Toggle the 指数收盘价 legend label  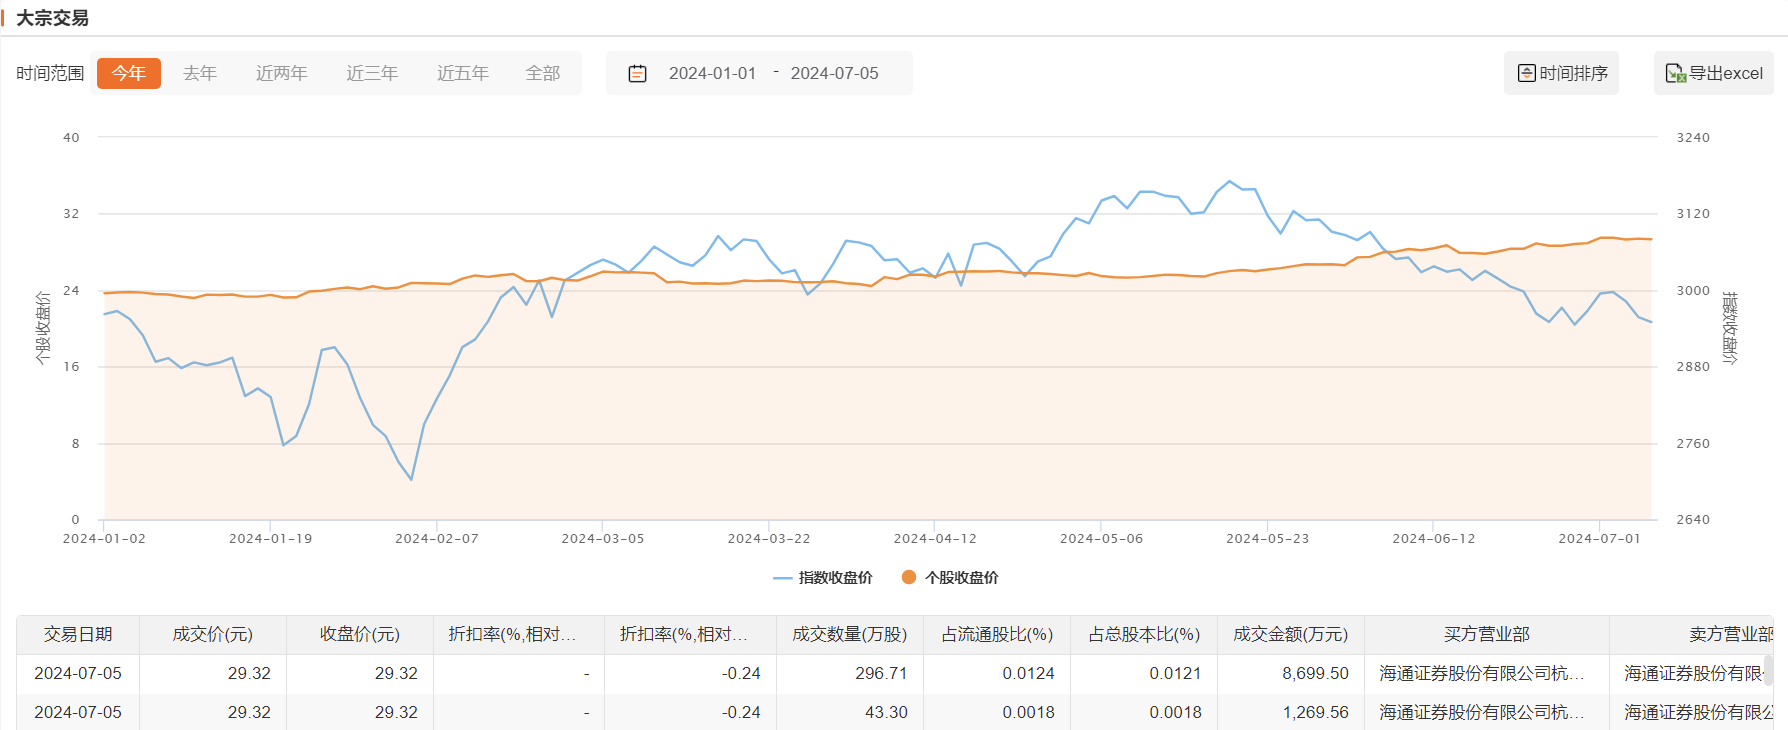[835, 578]
